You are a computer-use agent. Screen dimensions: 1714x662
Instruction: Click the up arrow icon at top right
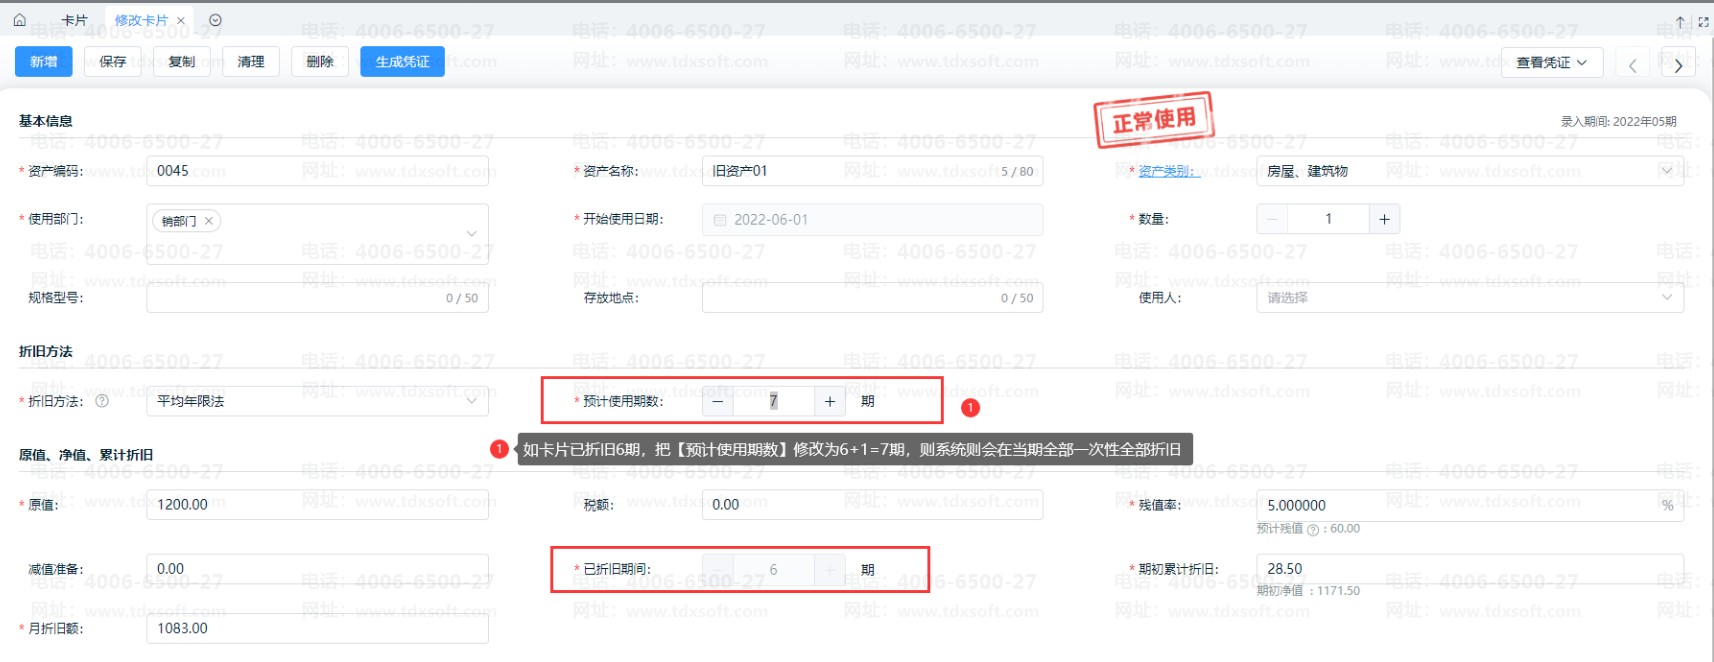click(1680, 21)
